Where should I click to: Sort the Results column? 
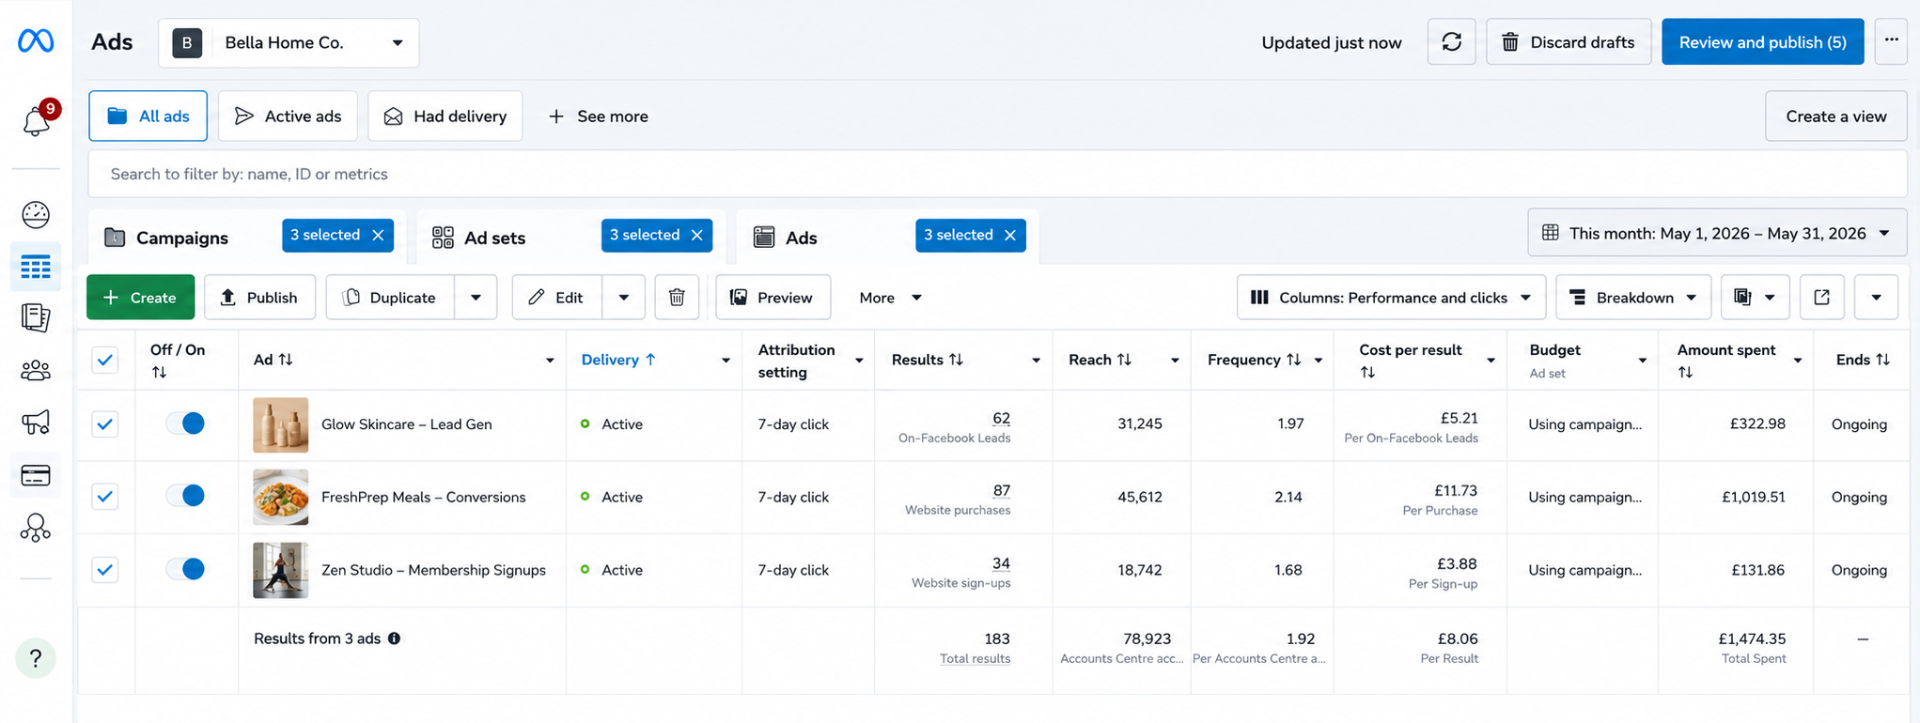[x=956, y=360]
